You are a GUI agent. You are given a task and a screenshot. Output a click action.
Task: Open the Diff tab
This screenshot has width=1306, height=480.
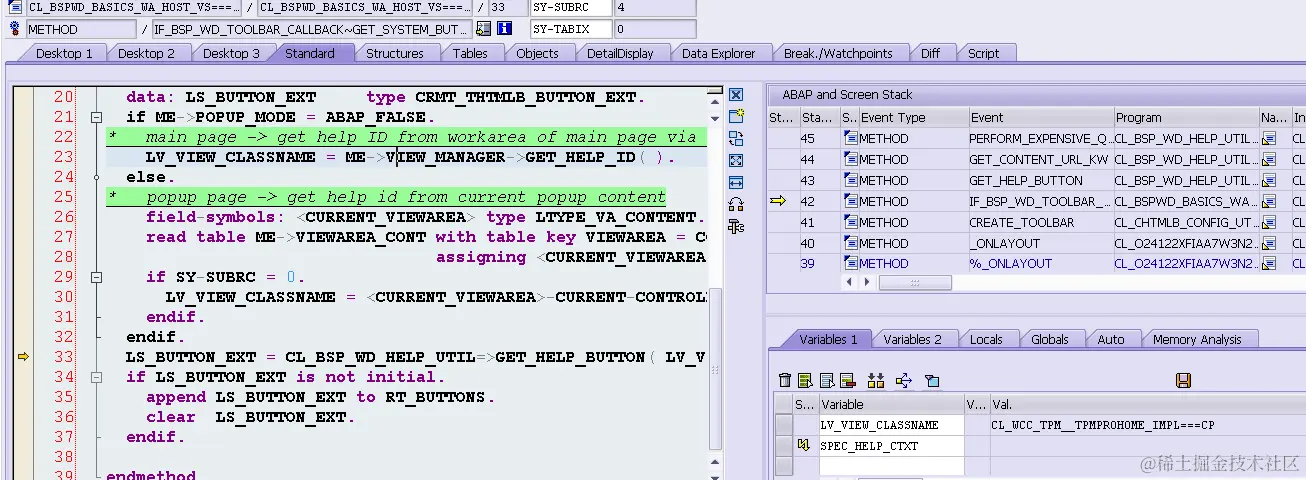pyautogui.click(x=930, y=54)
